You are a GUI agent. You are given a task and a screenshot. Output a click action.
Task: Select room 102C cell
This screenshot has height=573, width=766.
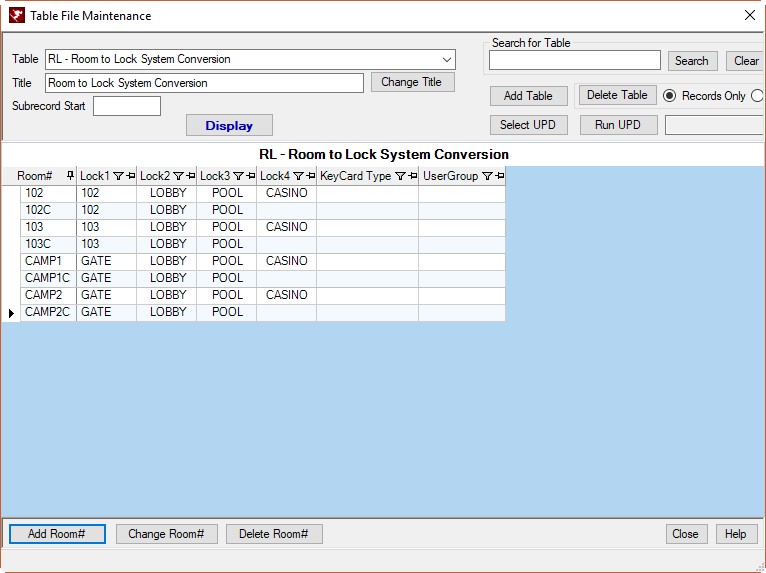point(48,211)
